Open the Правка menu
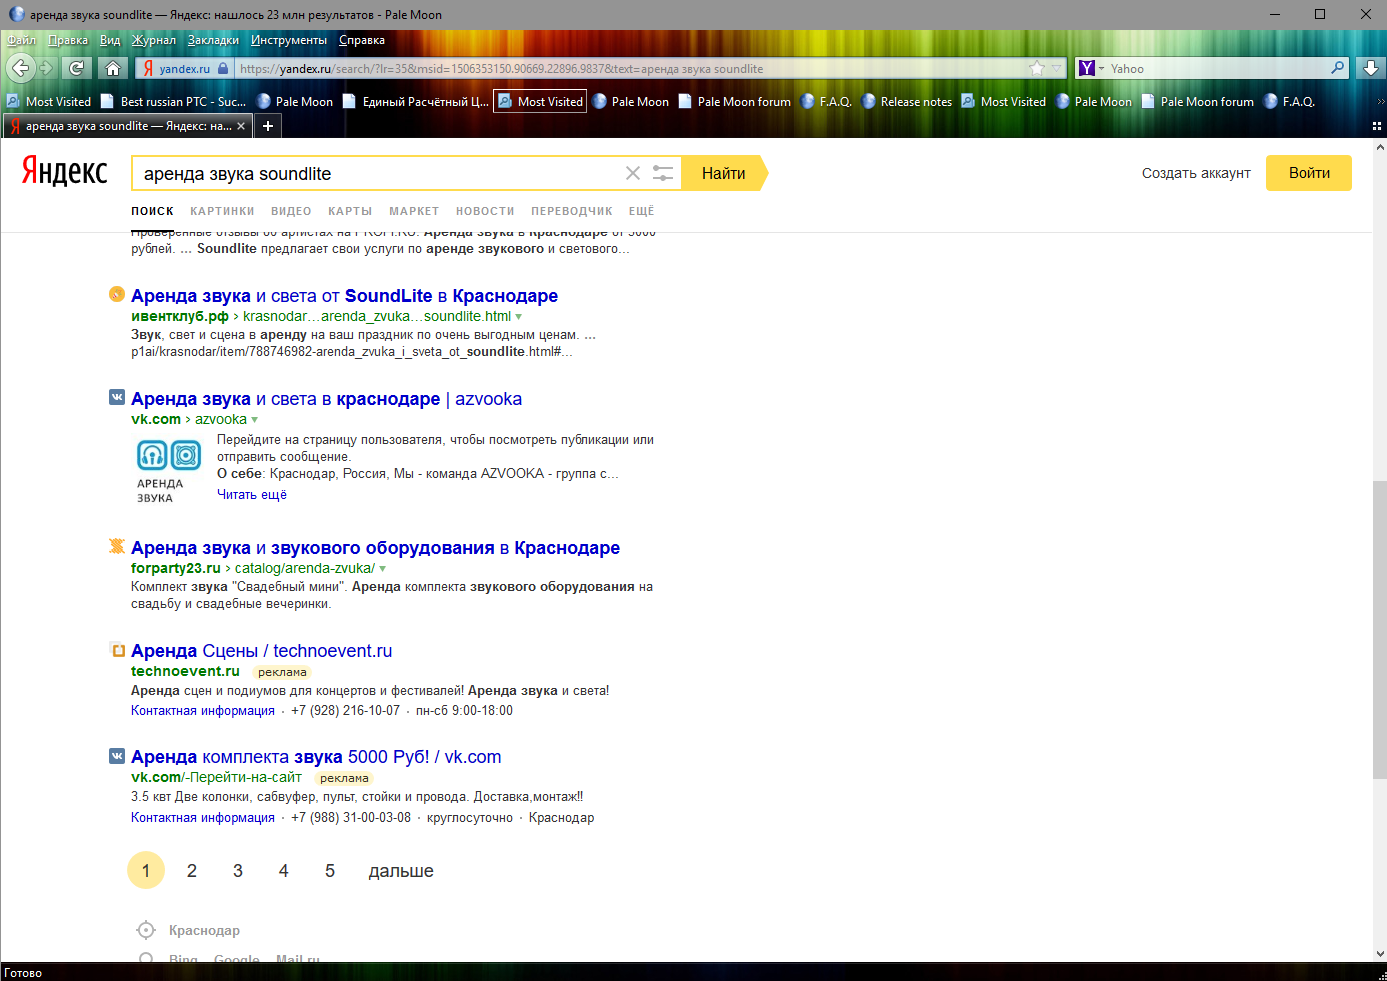1387x981 pixels. [68, 40]
